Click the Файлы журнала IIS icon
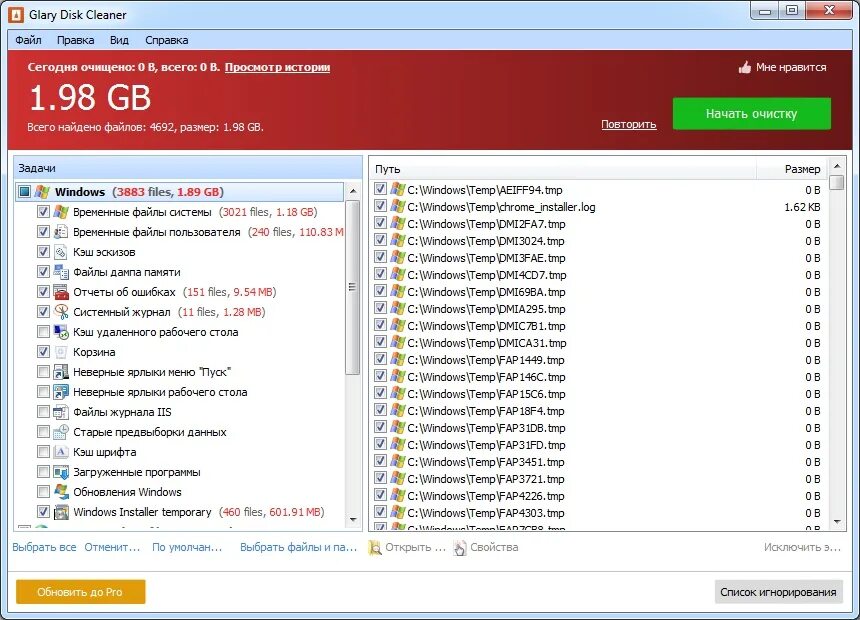The height and width of the screenshot is (620, 860). point(61,412)
